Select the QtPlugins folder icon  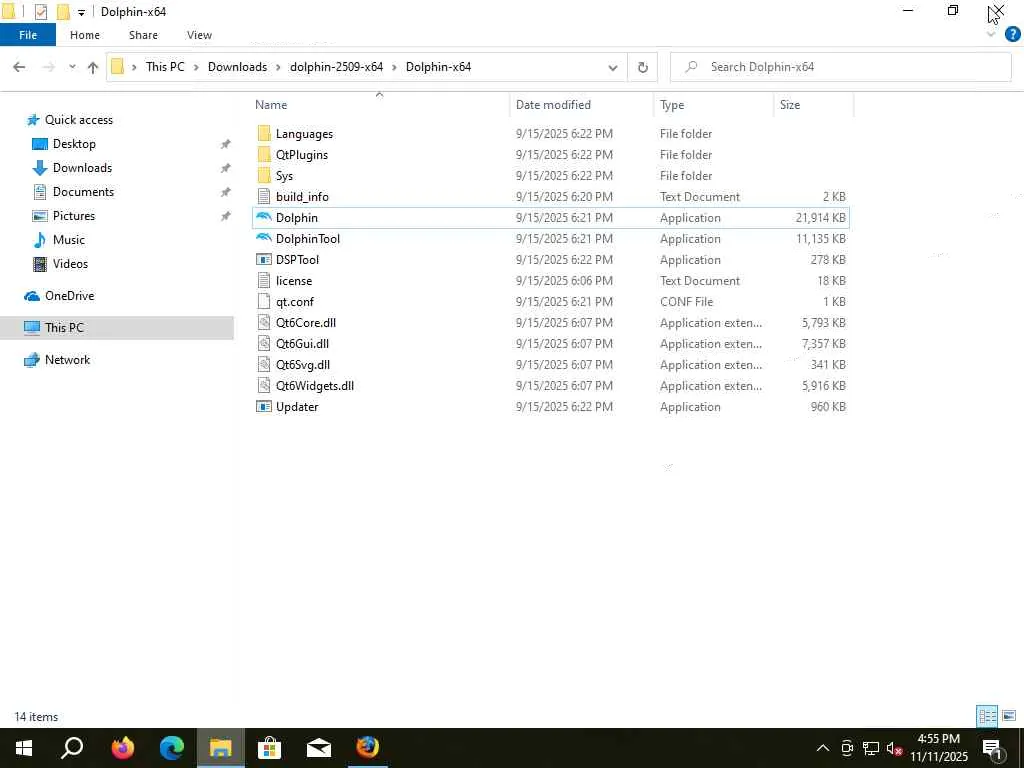tap(264, 154)
